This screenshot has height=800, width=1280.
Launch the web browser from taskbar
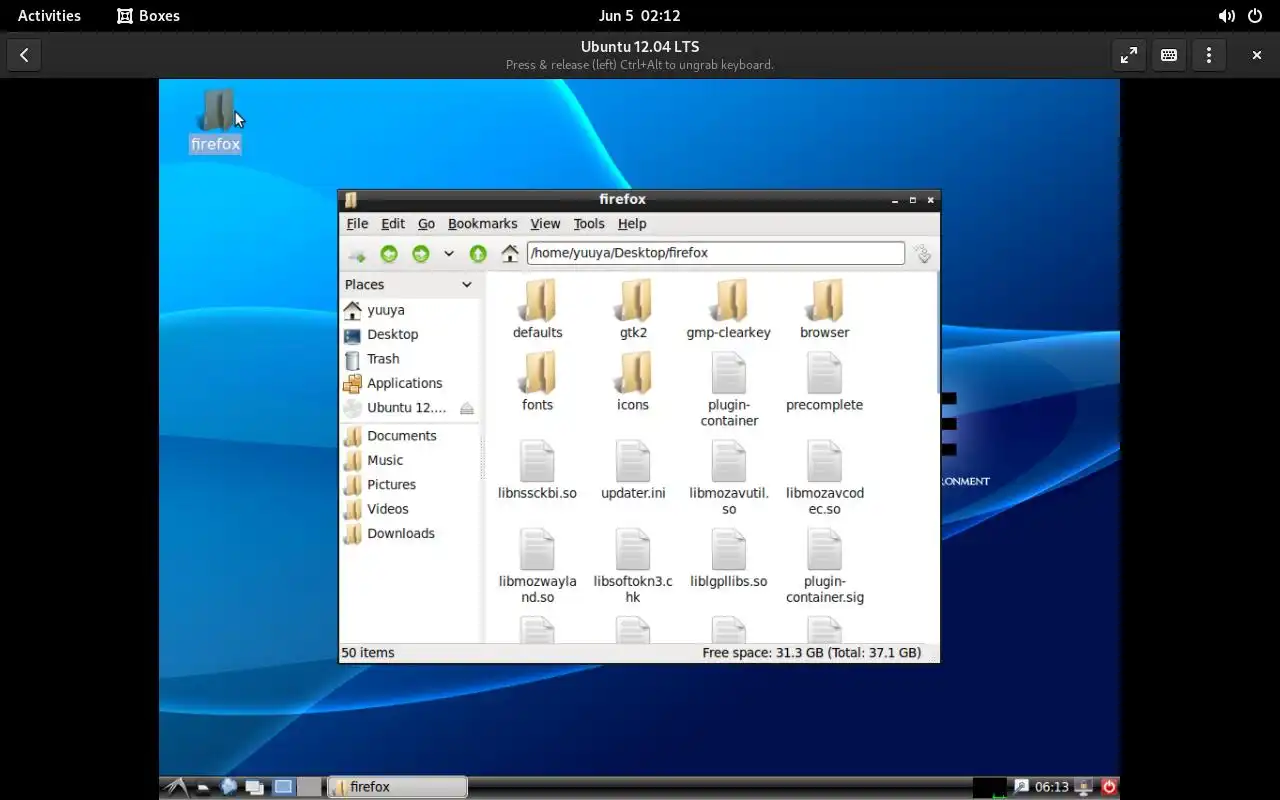pyautogui.click(x=229, y=787)
